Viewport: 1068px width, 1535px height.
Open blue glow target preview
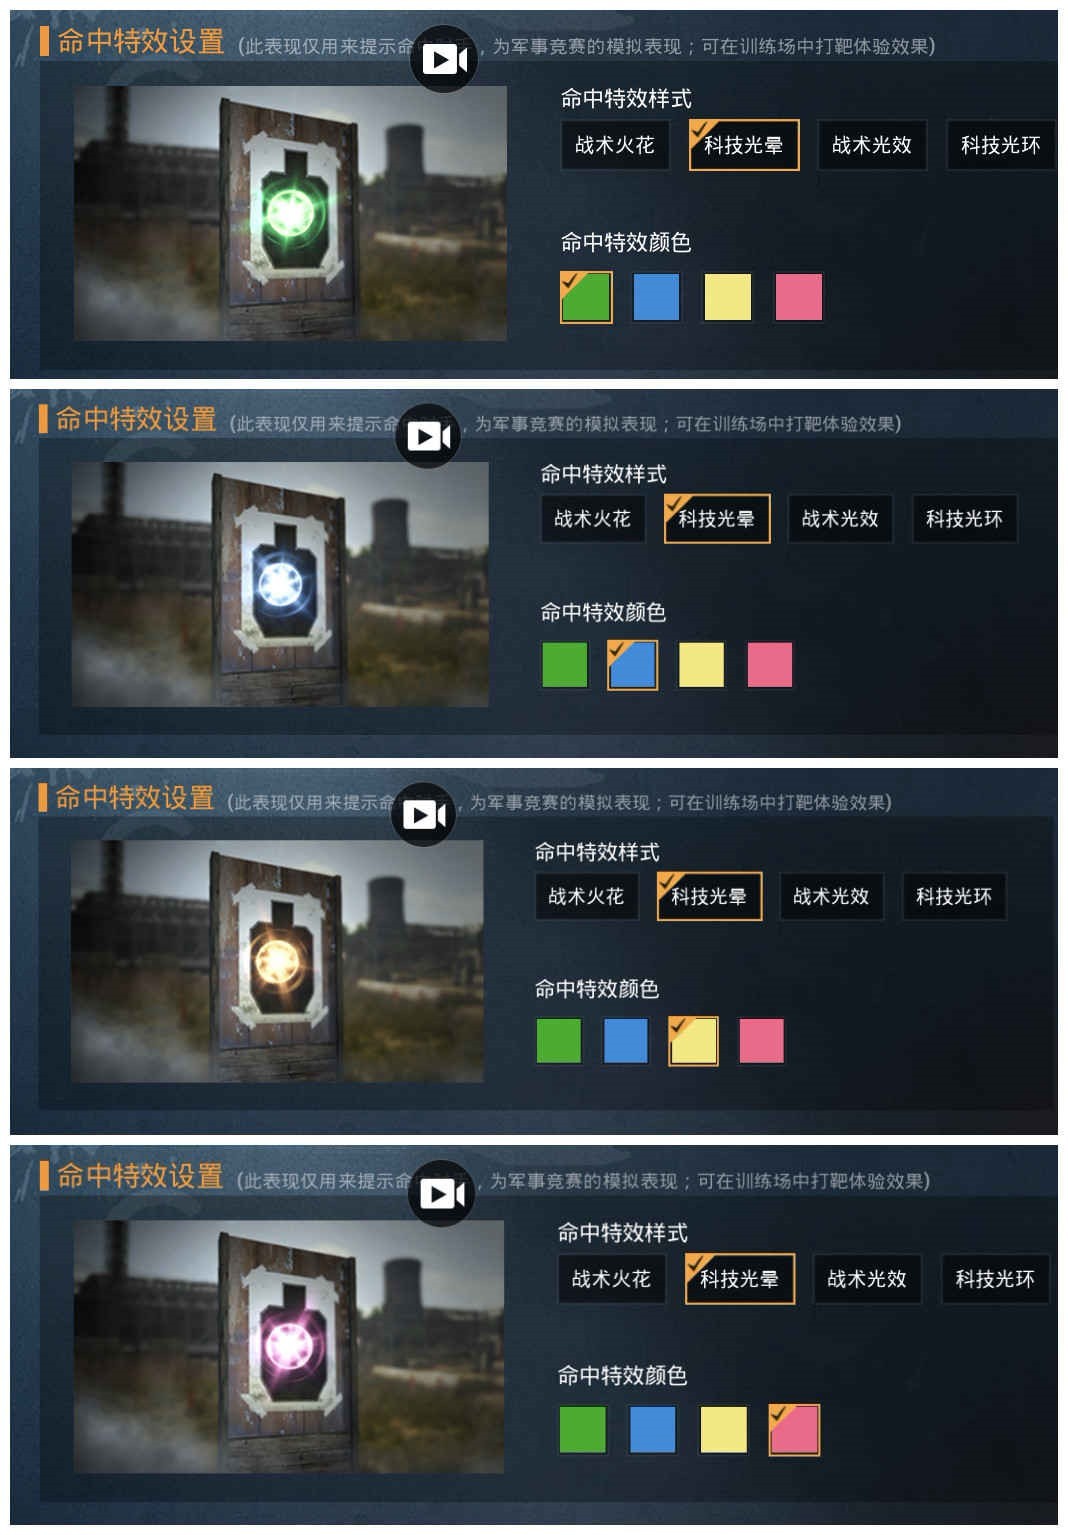coord(280,584)
